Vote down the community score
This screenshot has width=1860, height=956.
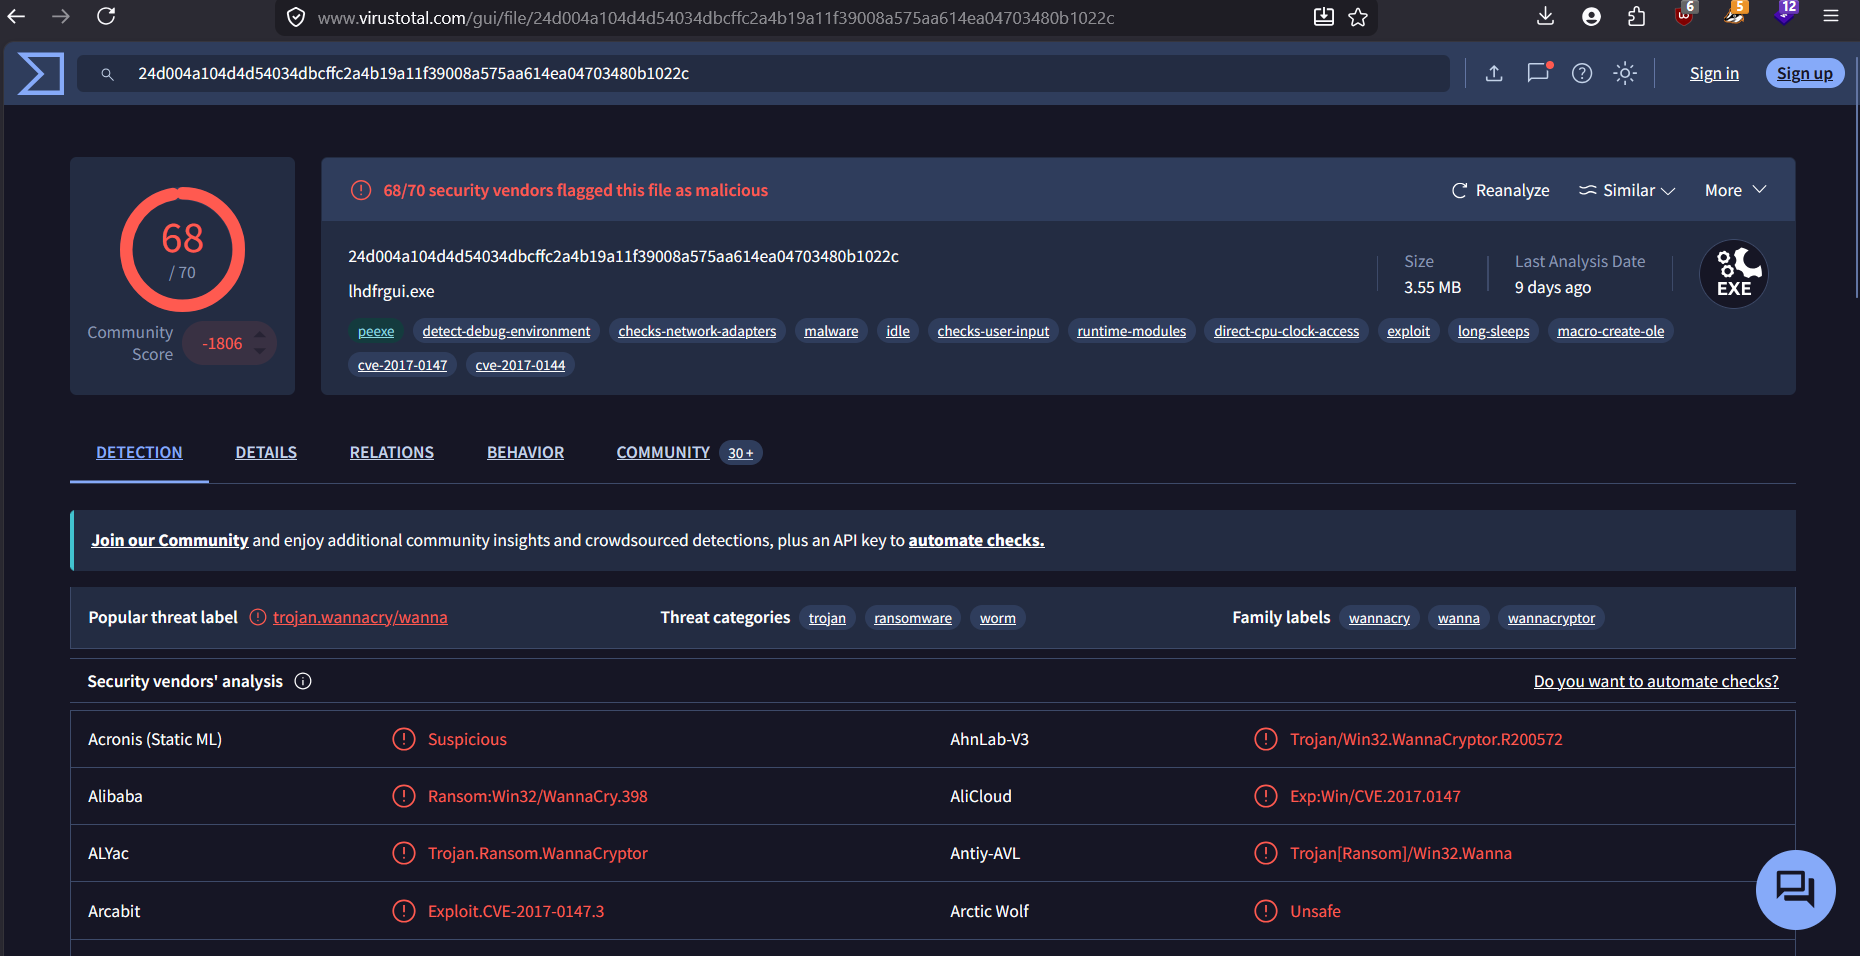pyautogui.click(x=260, y=352)
